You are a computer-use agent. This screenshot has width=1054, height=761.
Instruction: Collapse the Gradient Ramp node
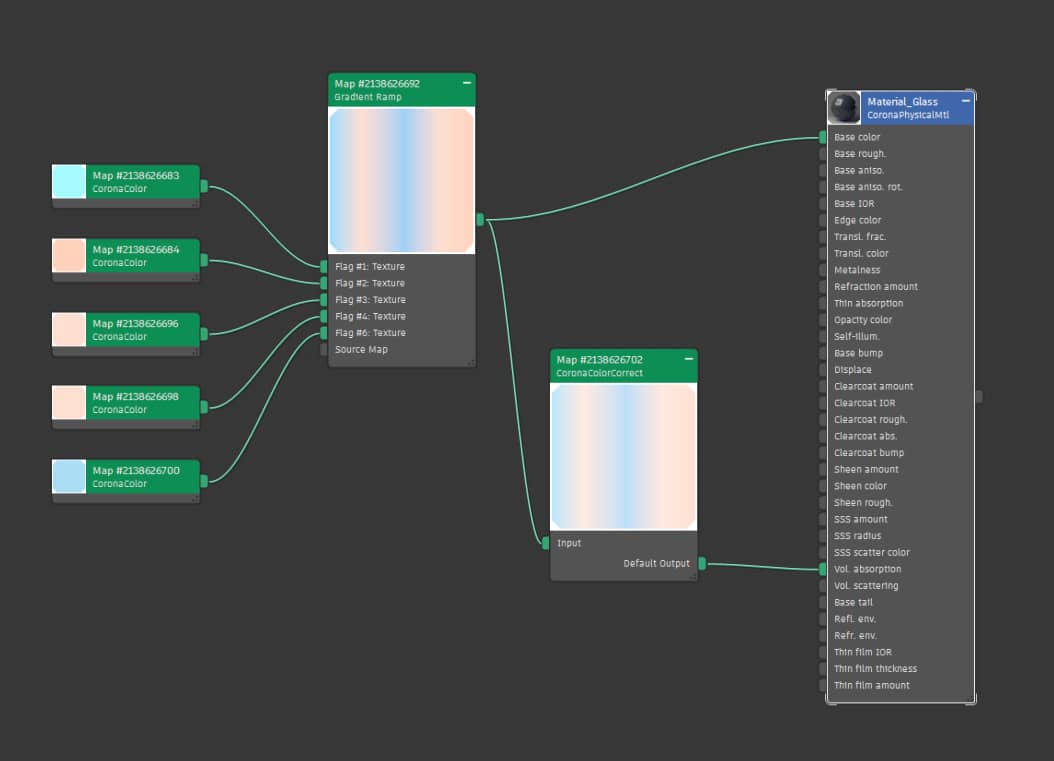(x=466, y=84)
